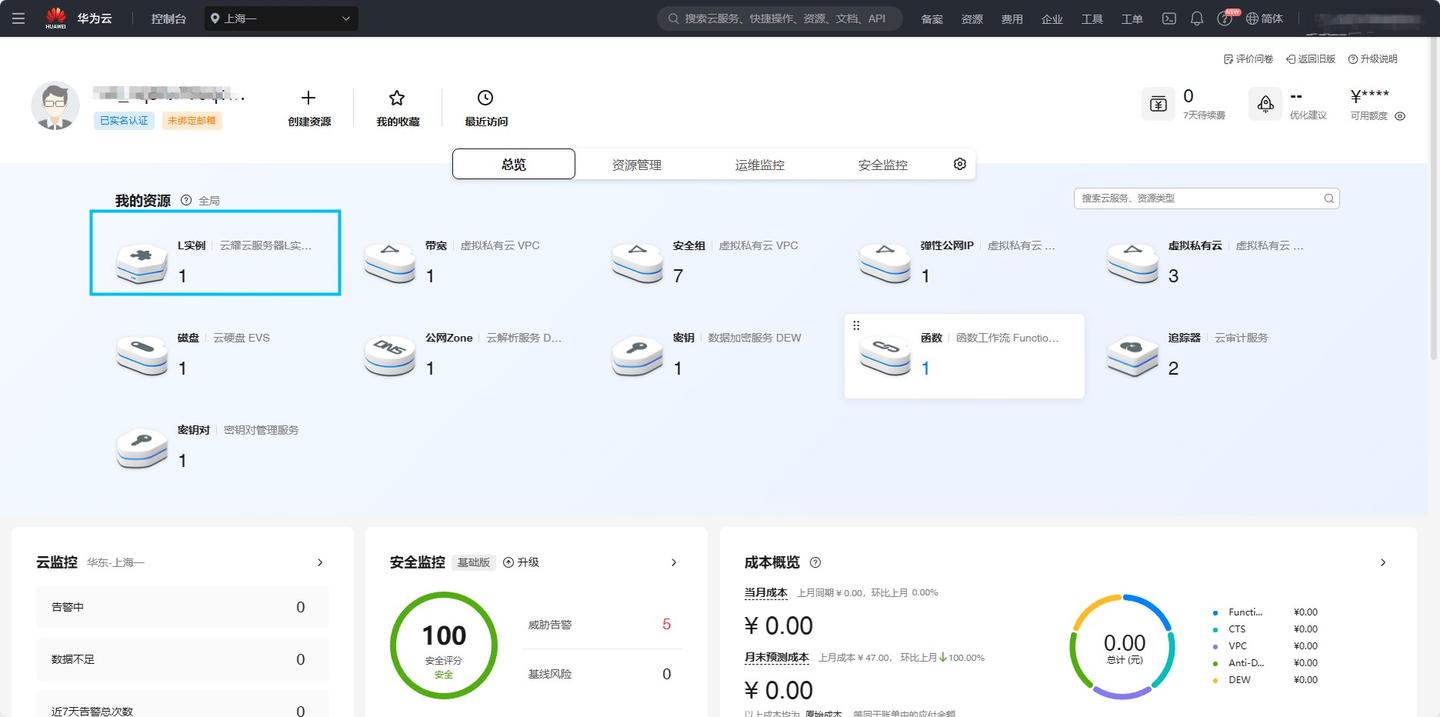Open the hamburger navigation menu
This screenshot has width=1440, height=717.
tap(18, 18)
